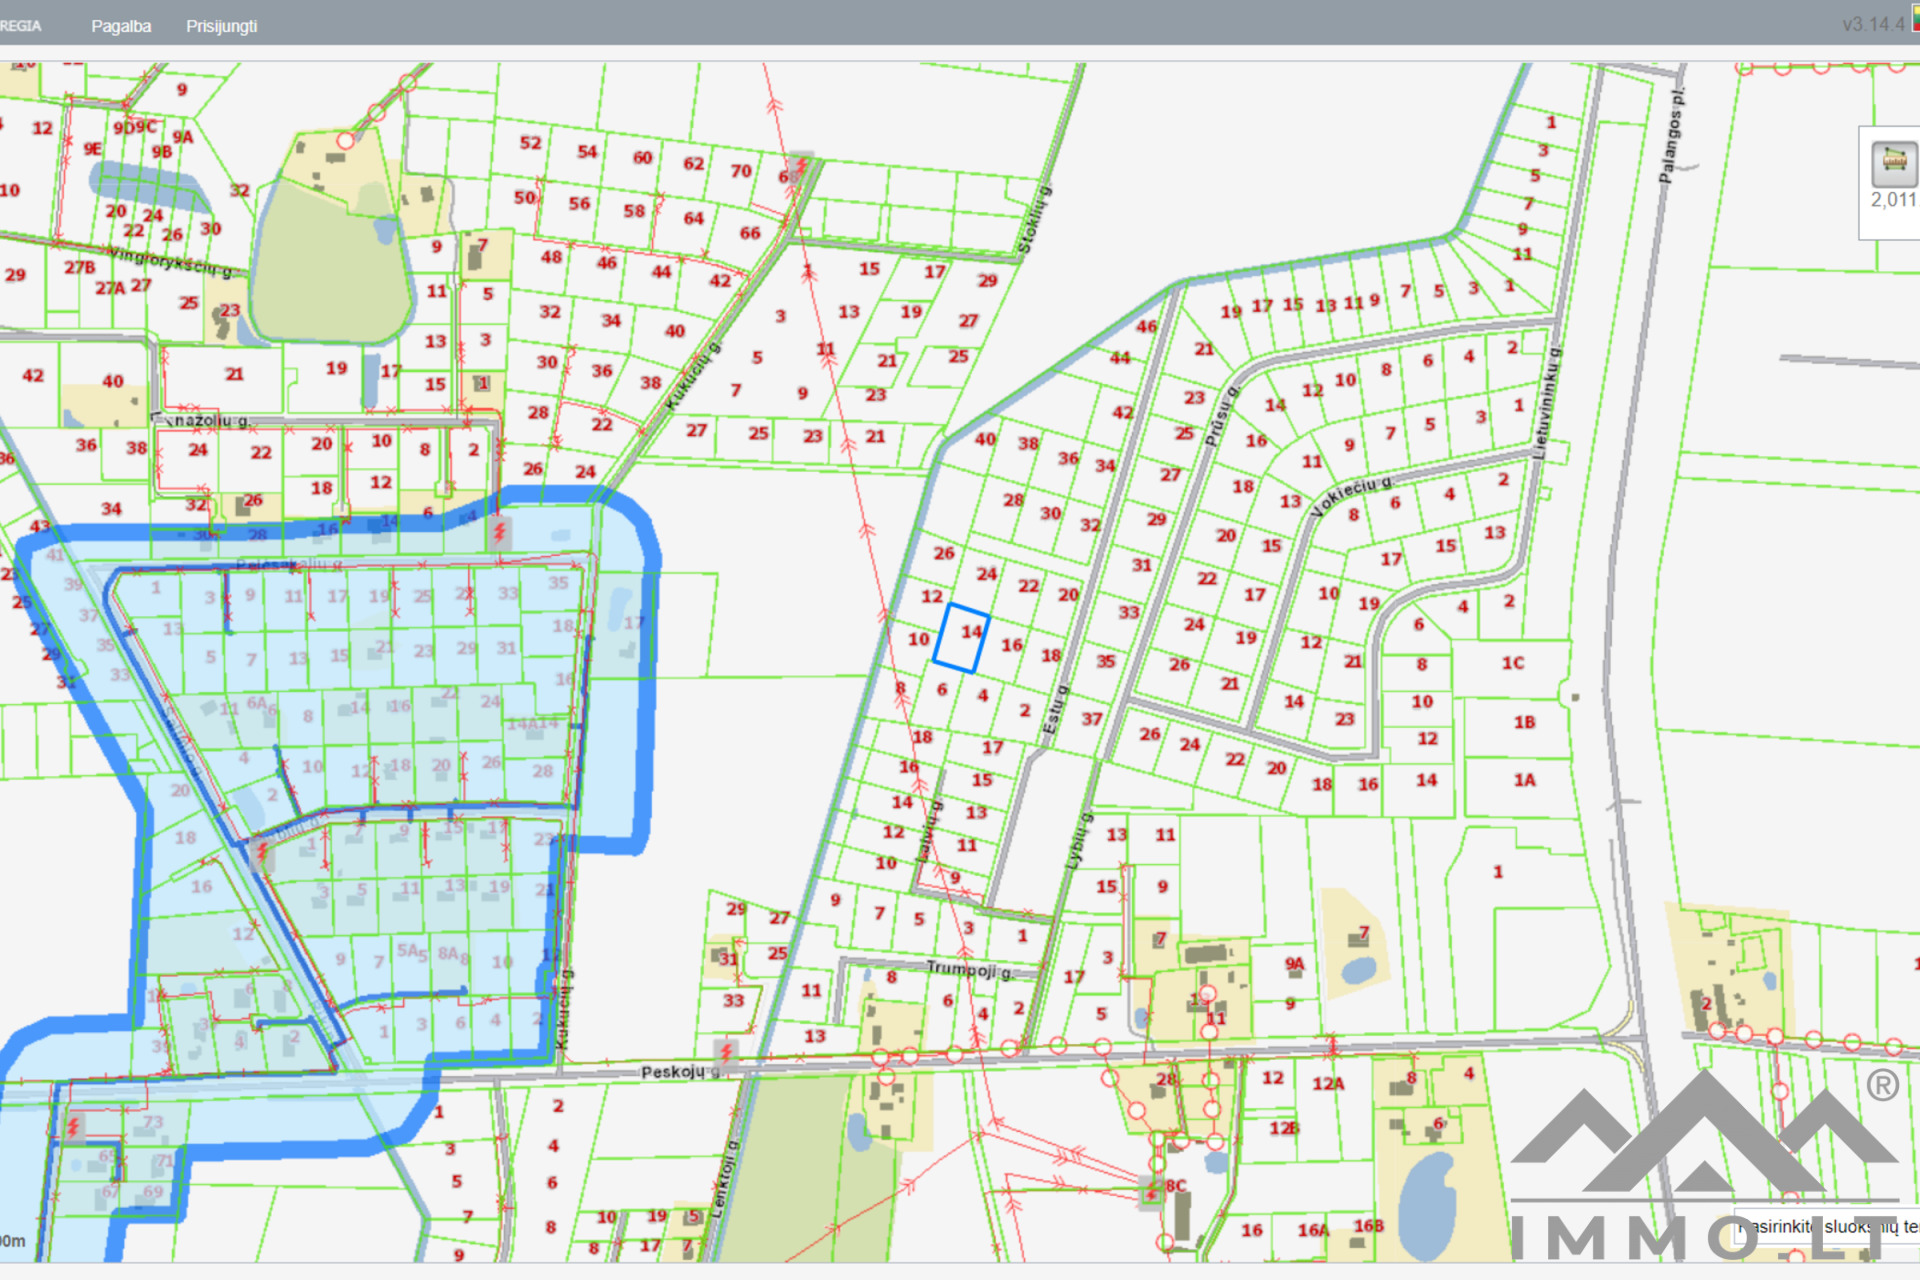Image resolution: width=1920 pixels, height=1280 pixels.
Task: Select parcel number 8C
Action: [1176, 1186]
